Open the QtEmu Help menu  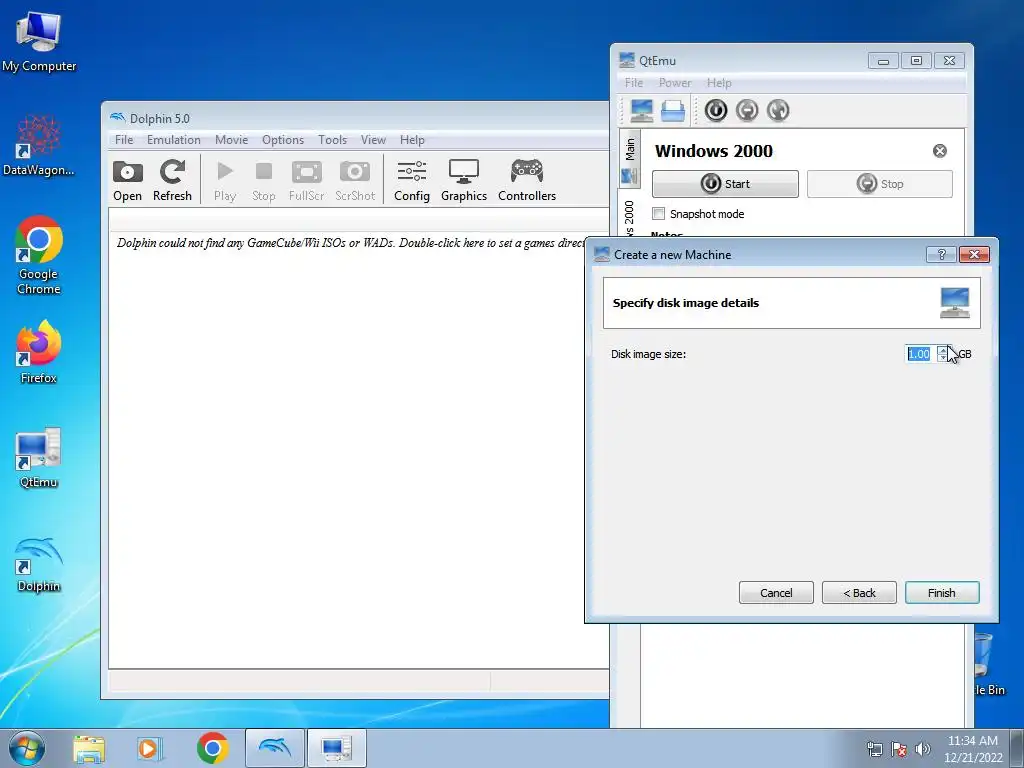click(719, 83)
